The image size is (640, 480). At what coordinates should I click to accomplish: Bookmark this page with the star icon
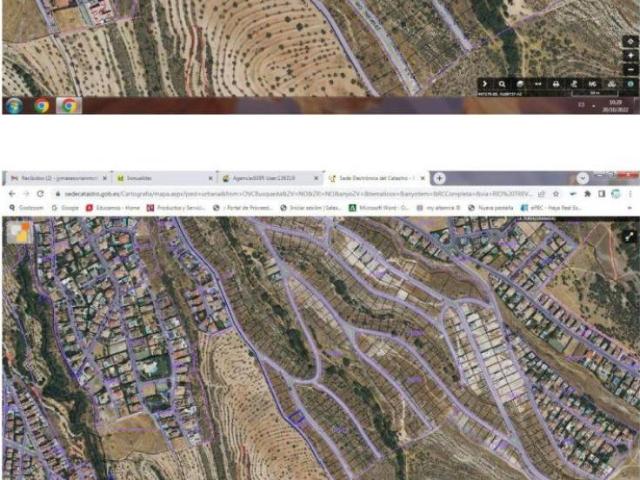[x=556, y=194]
